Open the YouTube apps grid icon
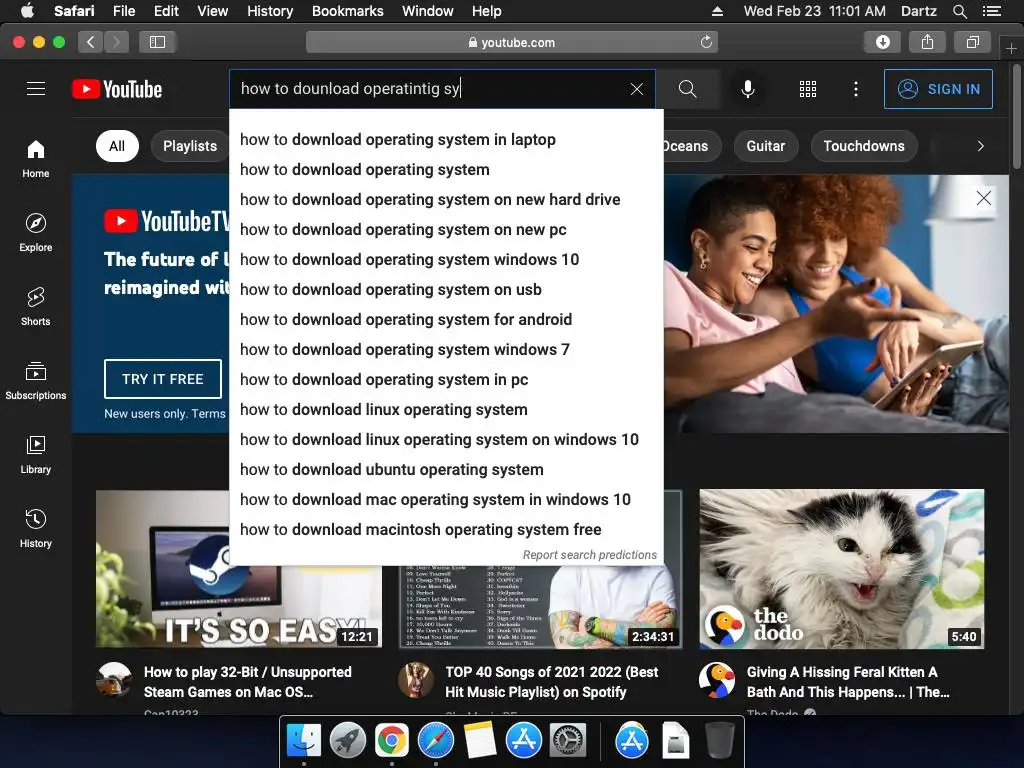This screenshot has height=768, width=1024. (808, 89)
